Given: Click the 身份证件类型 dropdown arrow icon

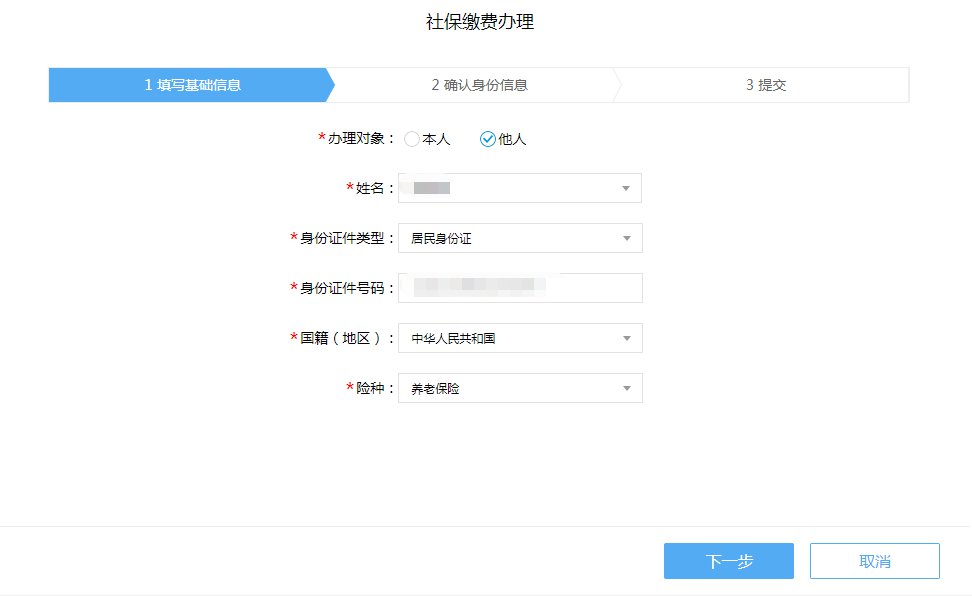Looking at the screenshot, I should pyautogui.click(x=627, y=238).
